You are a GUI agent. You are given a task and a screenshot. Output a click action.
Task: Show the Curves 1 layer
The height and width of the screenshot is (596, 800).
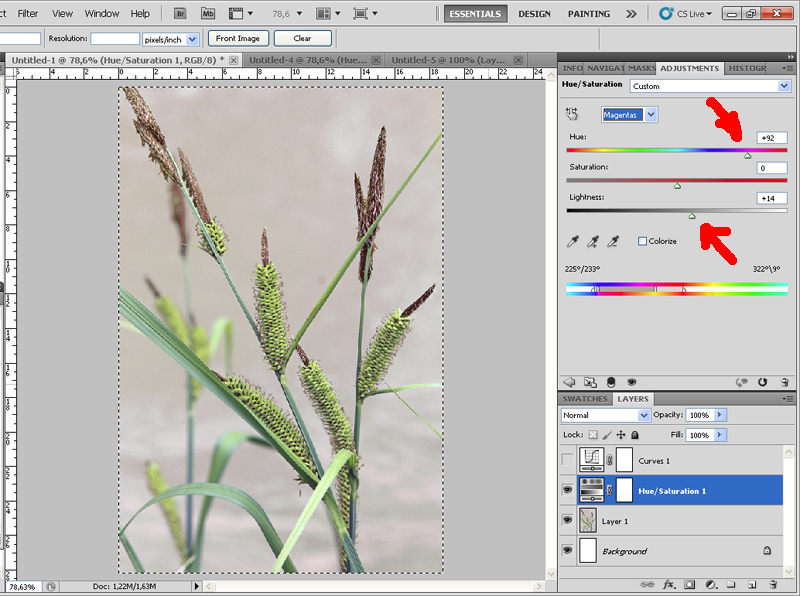pyautogui.click(x=567, y=459)
